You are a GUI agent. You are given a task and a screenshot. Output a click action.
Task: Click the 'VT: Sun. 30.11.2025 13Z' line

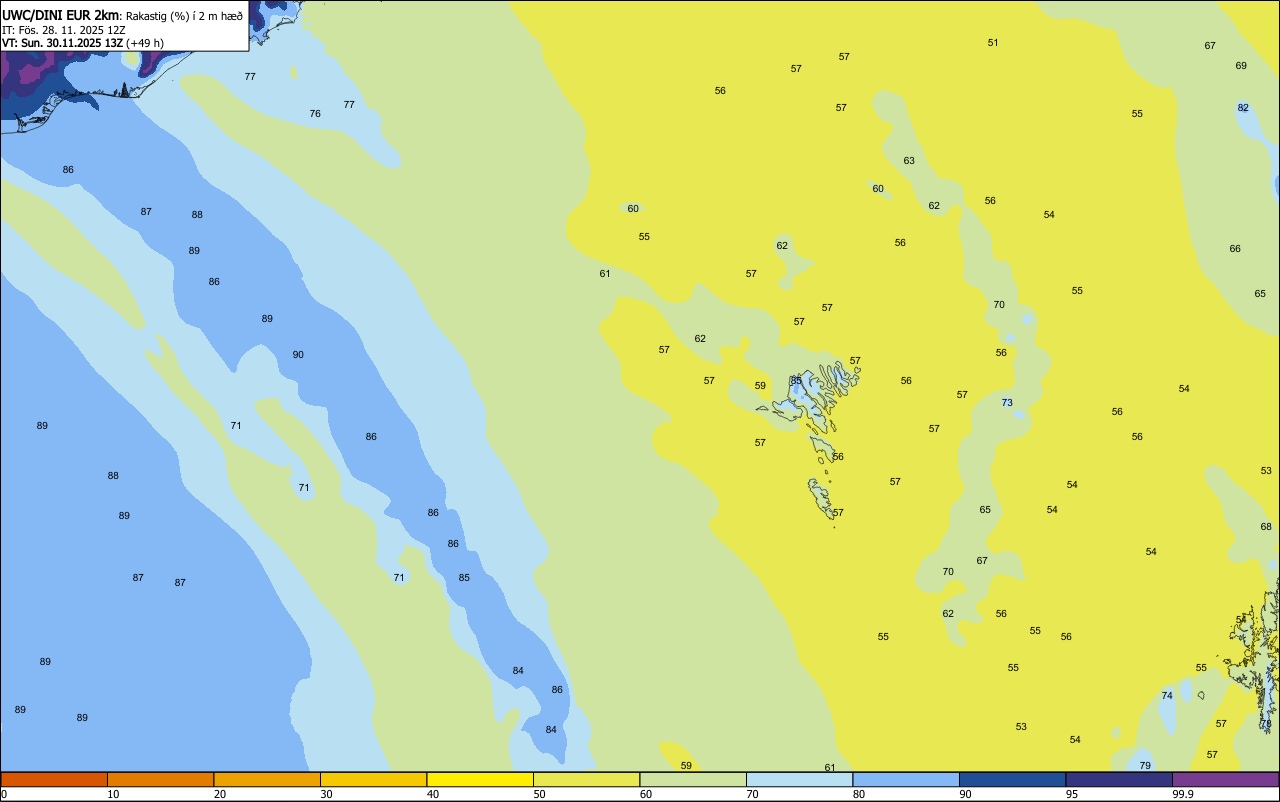pyautogui.click(x=62, y=43)
